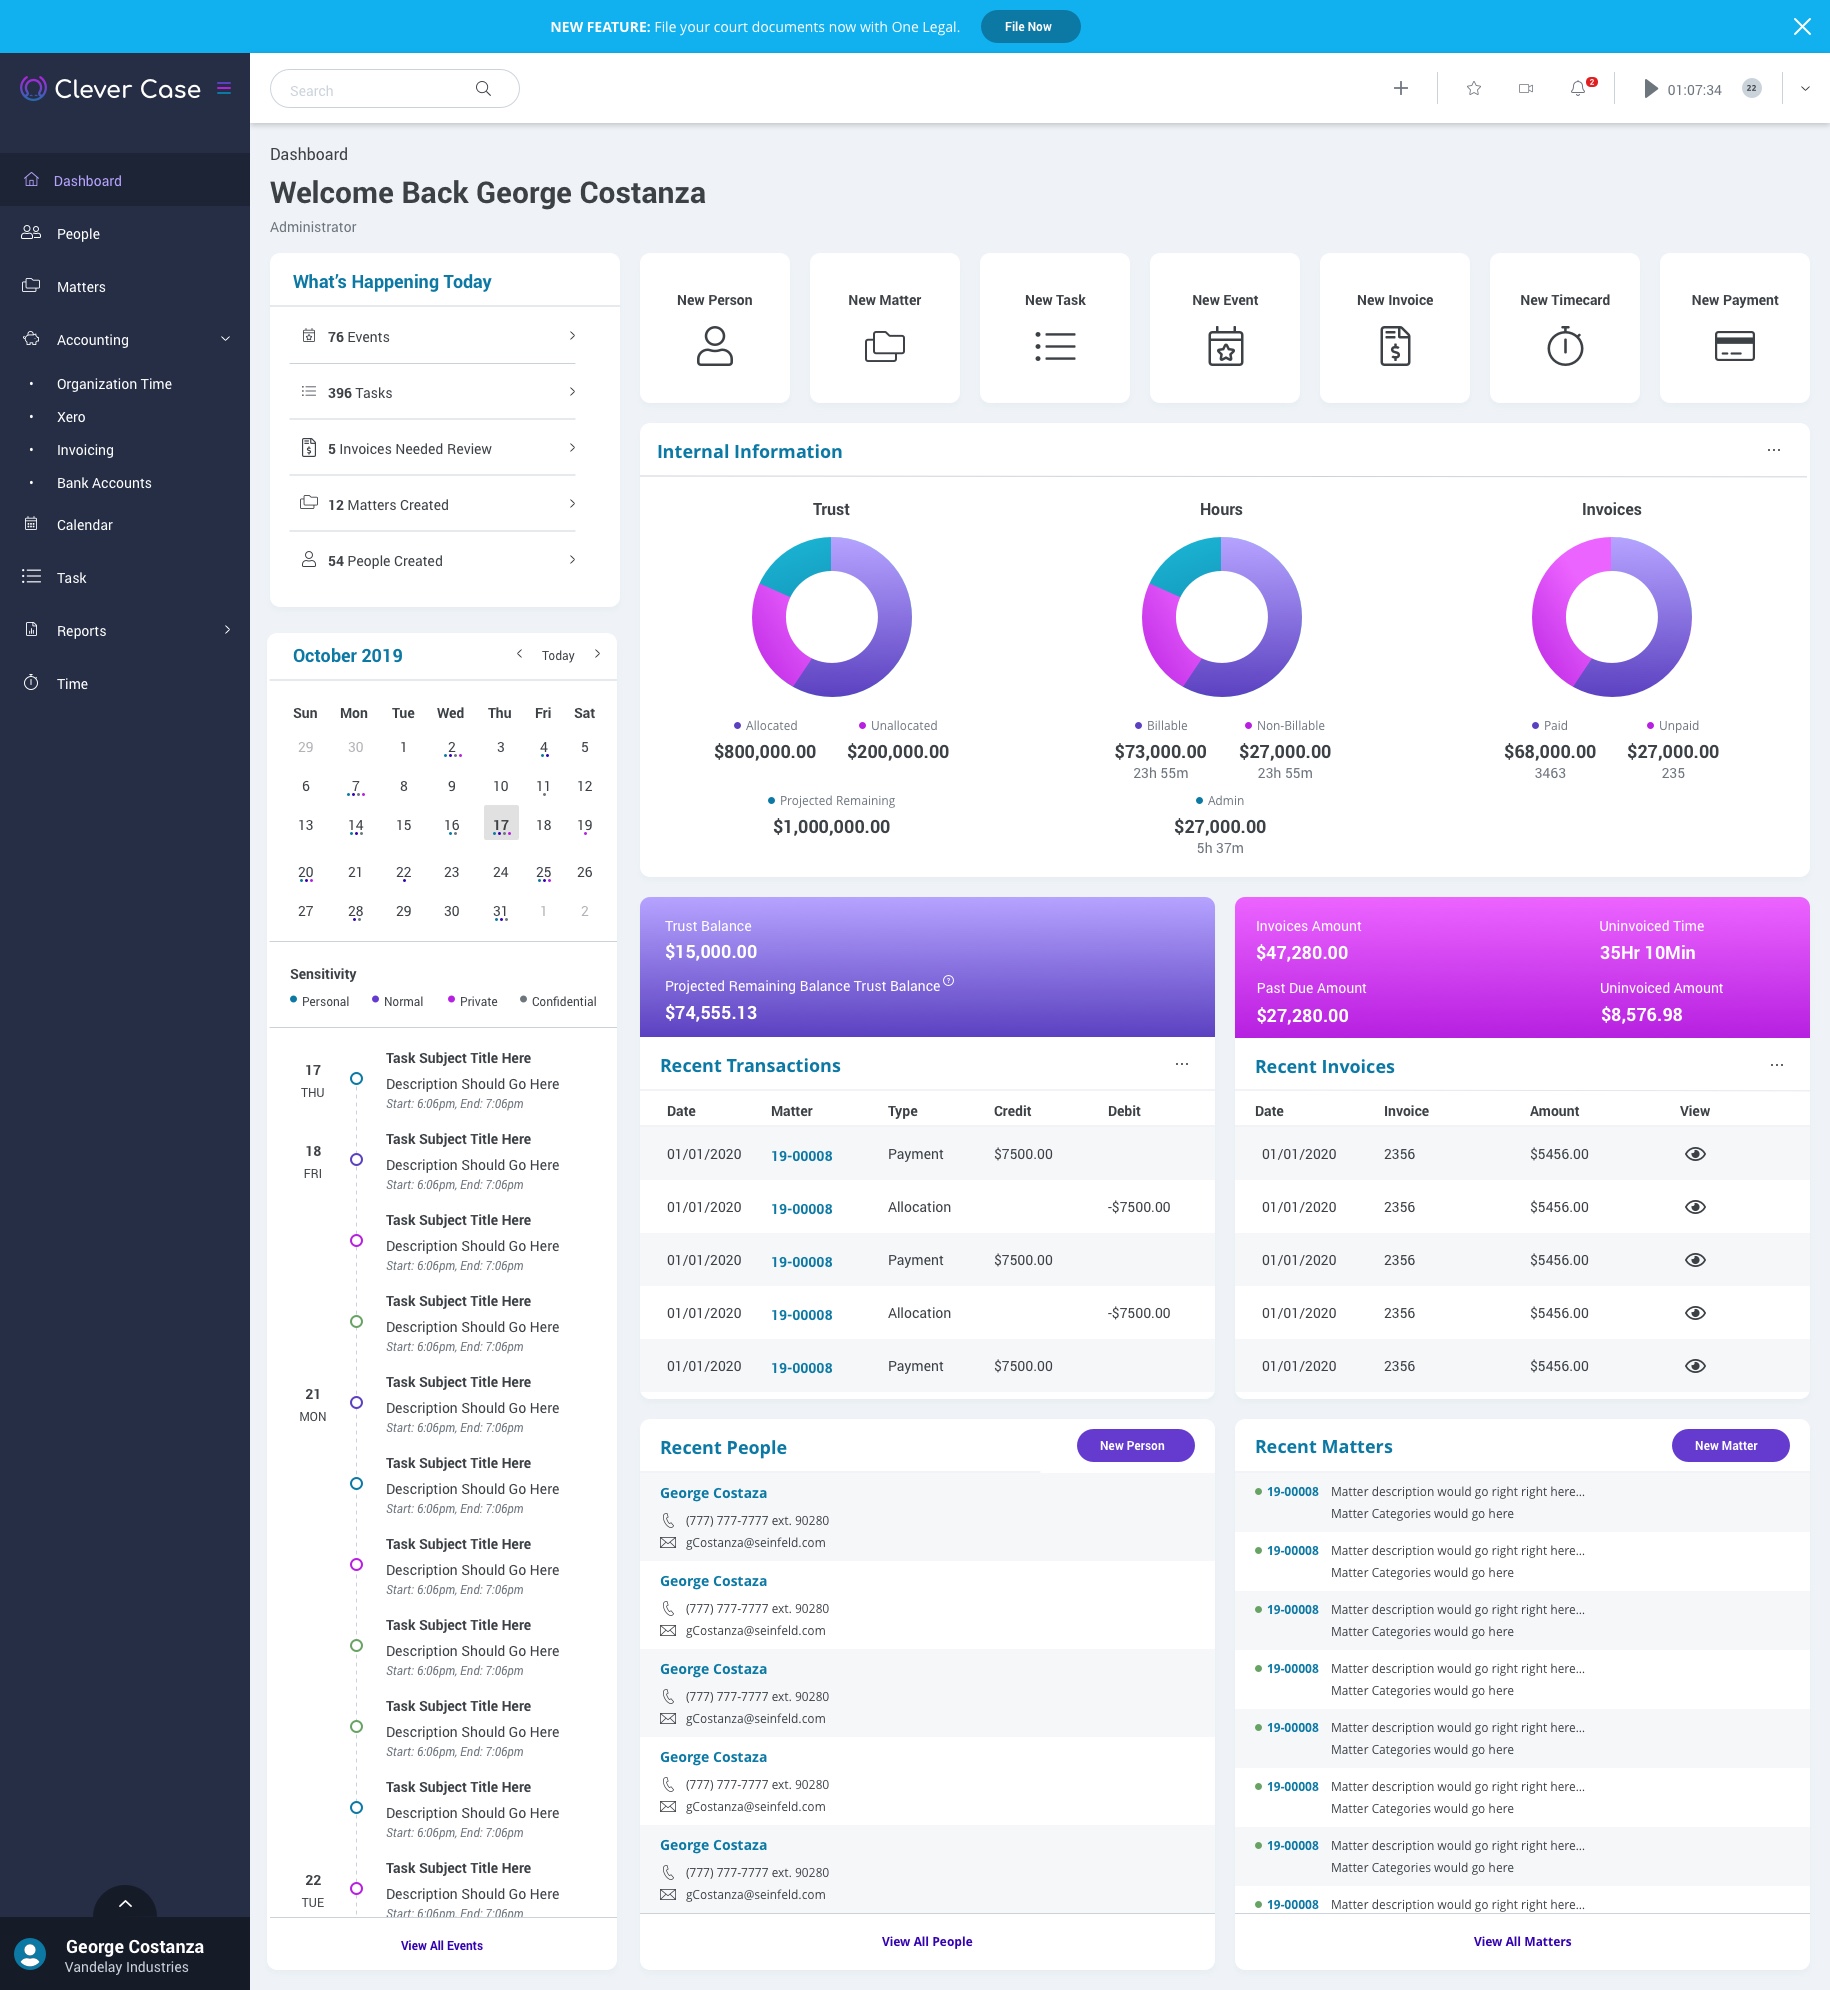View first invoice using eye icon
This screenshot has height=1990, width=1830.
[x=1694, y=1154]
